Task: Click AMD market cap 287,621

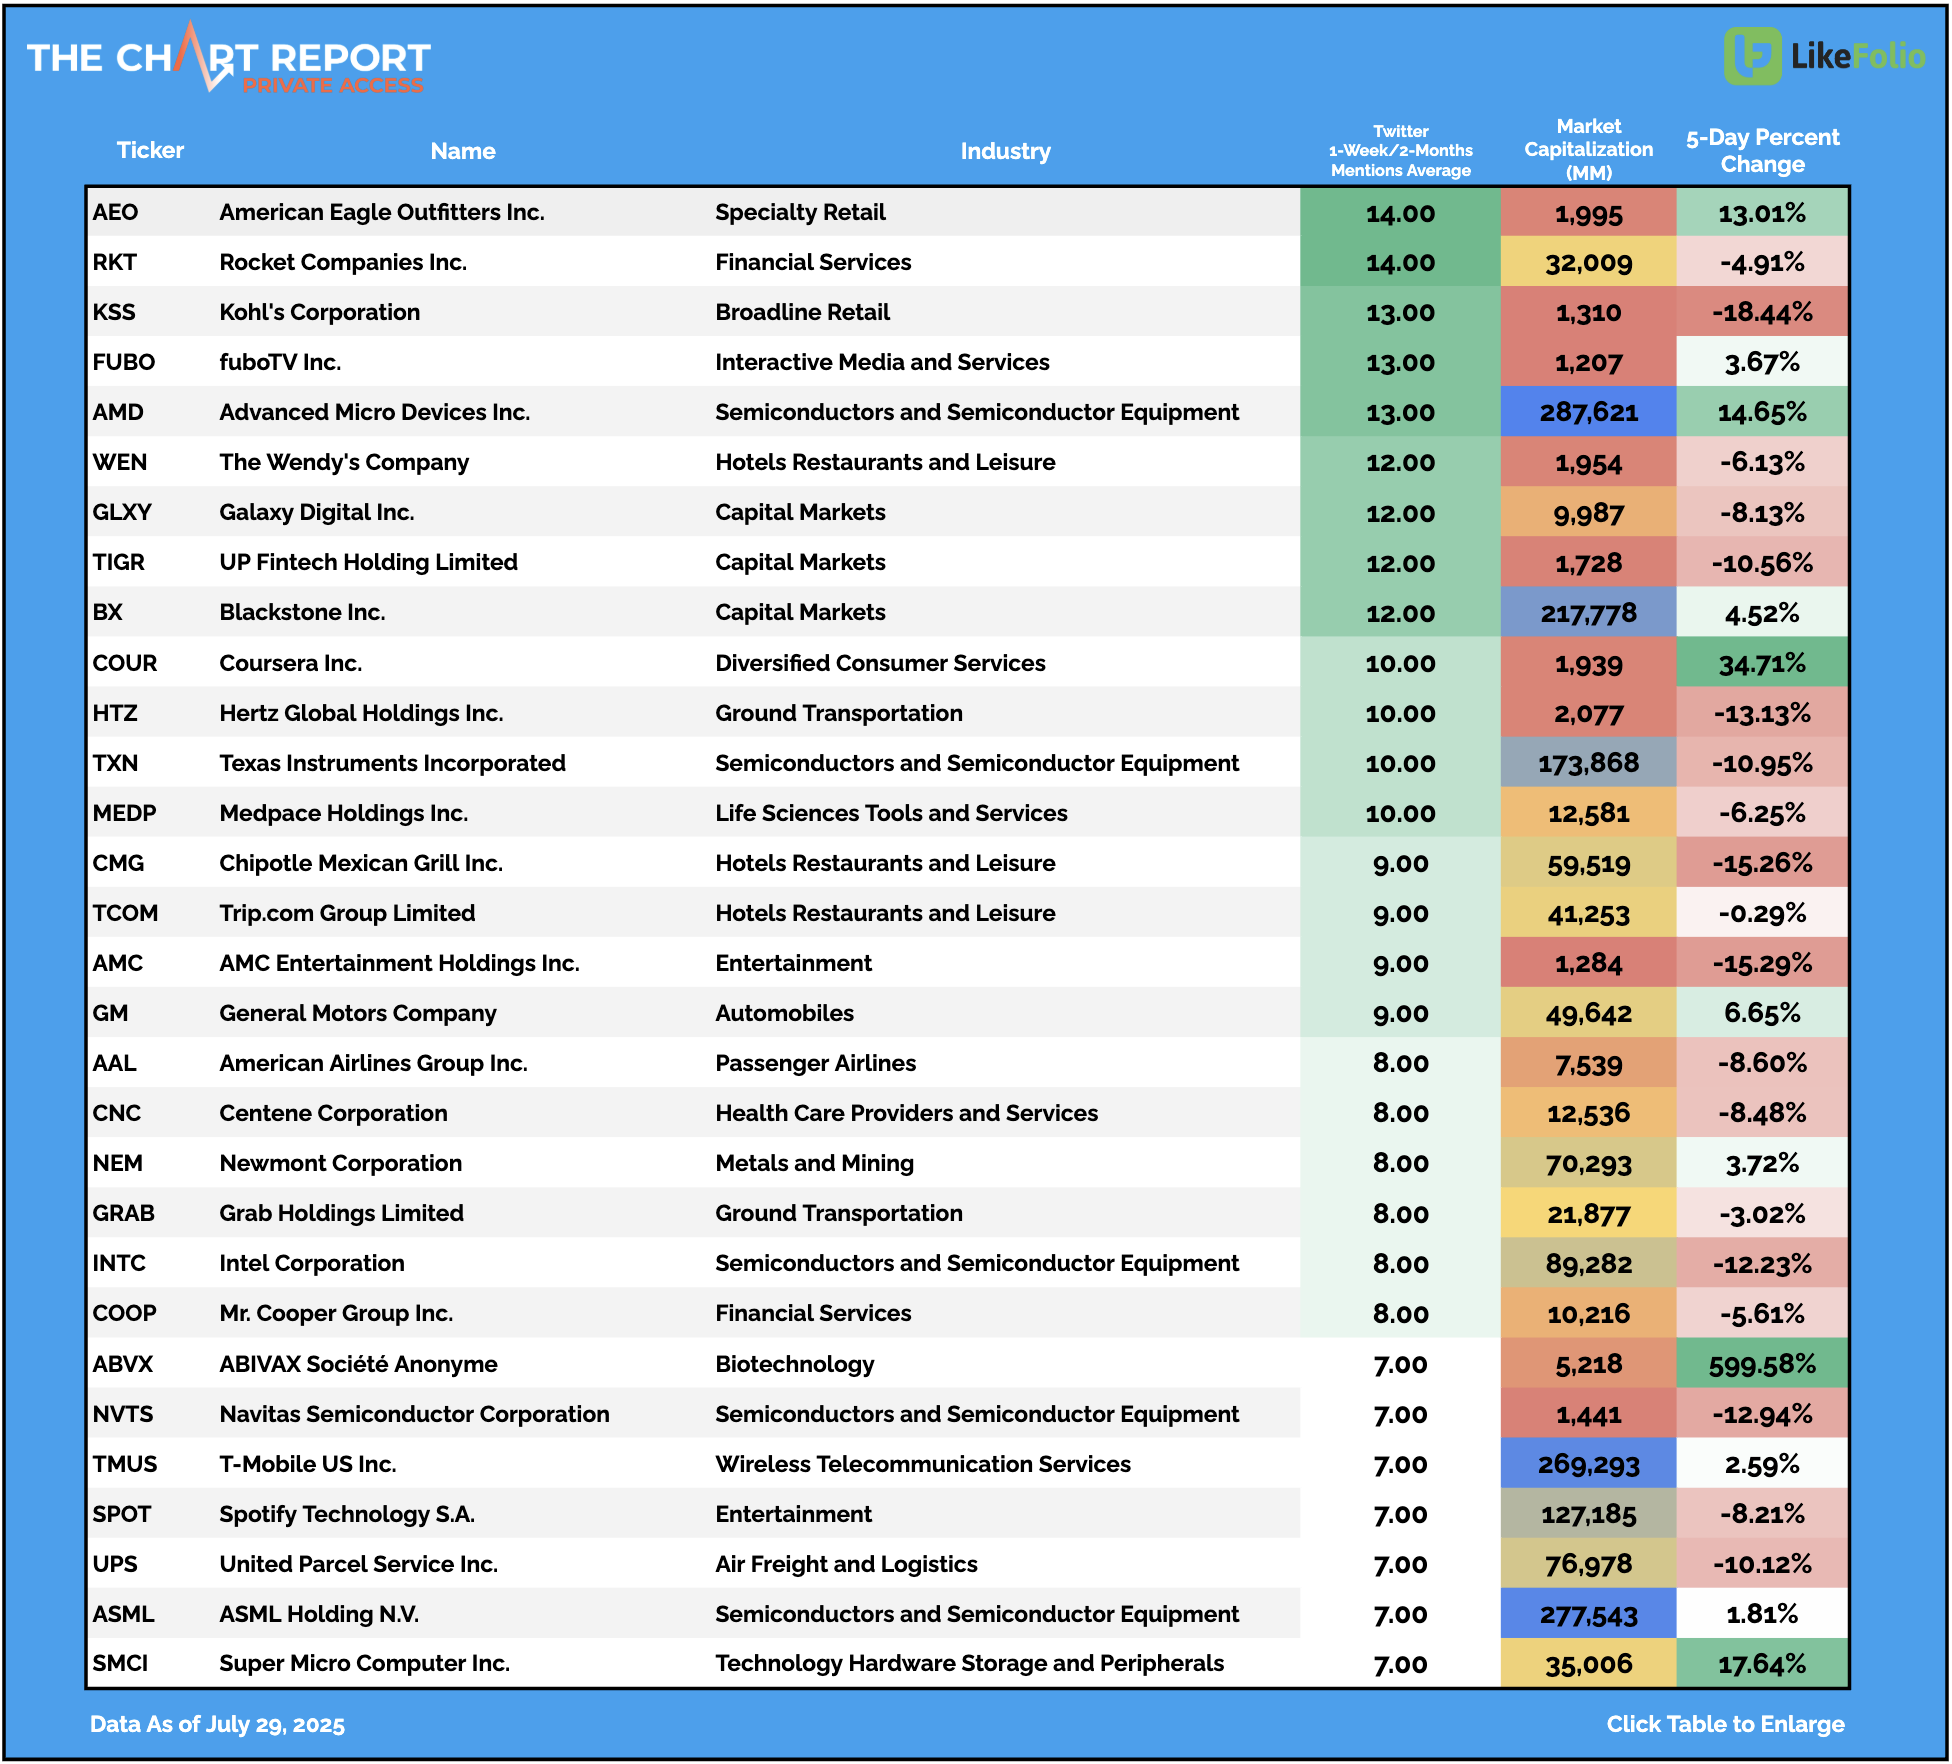Action: pos(1588,412)
